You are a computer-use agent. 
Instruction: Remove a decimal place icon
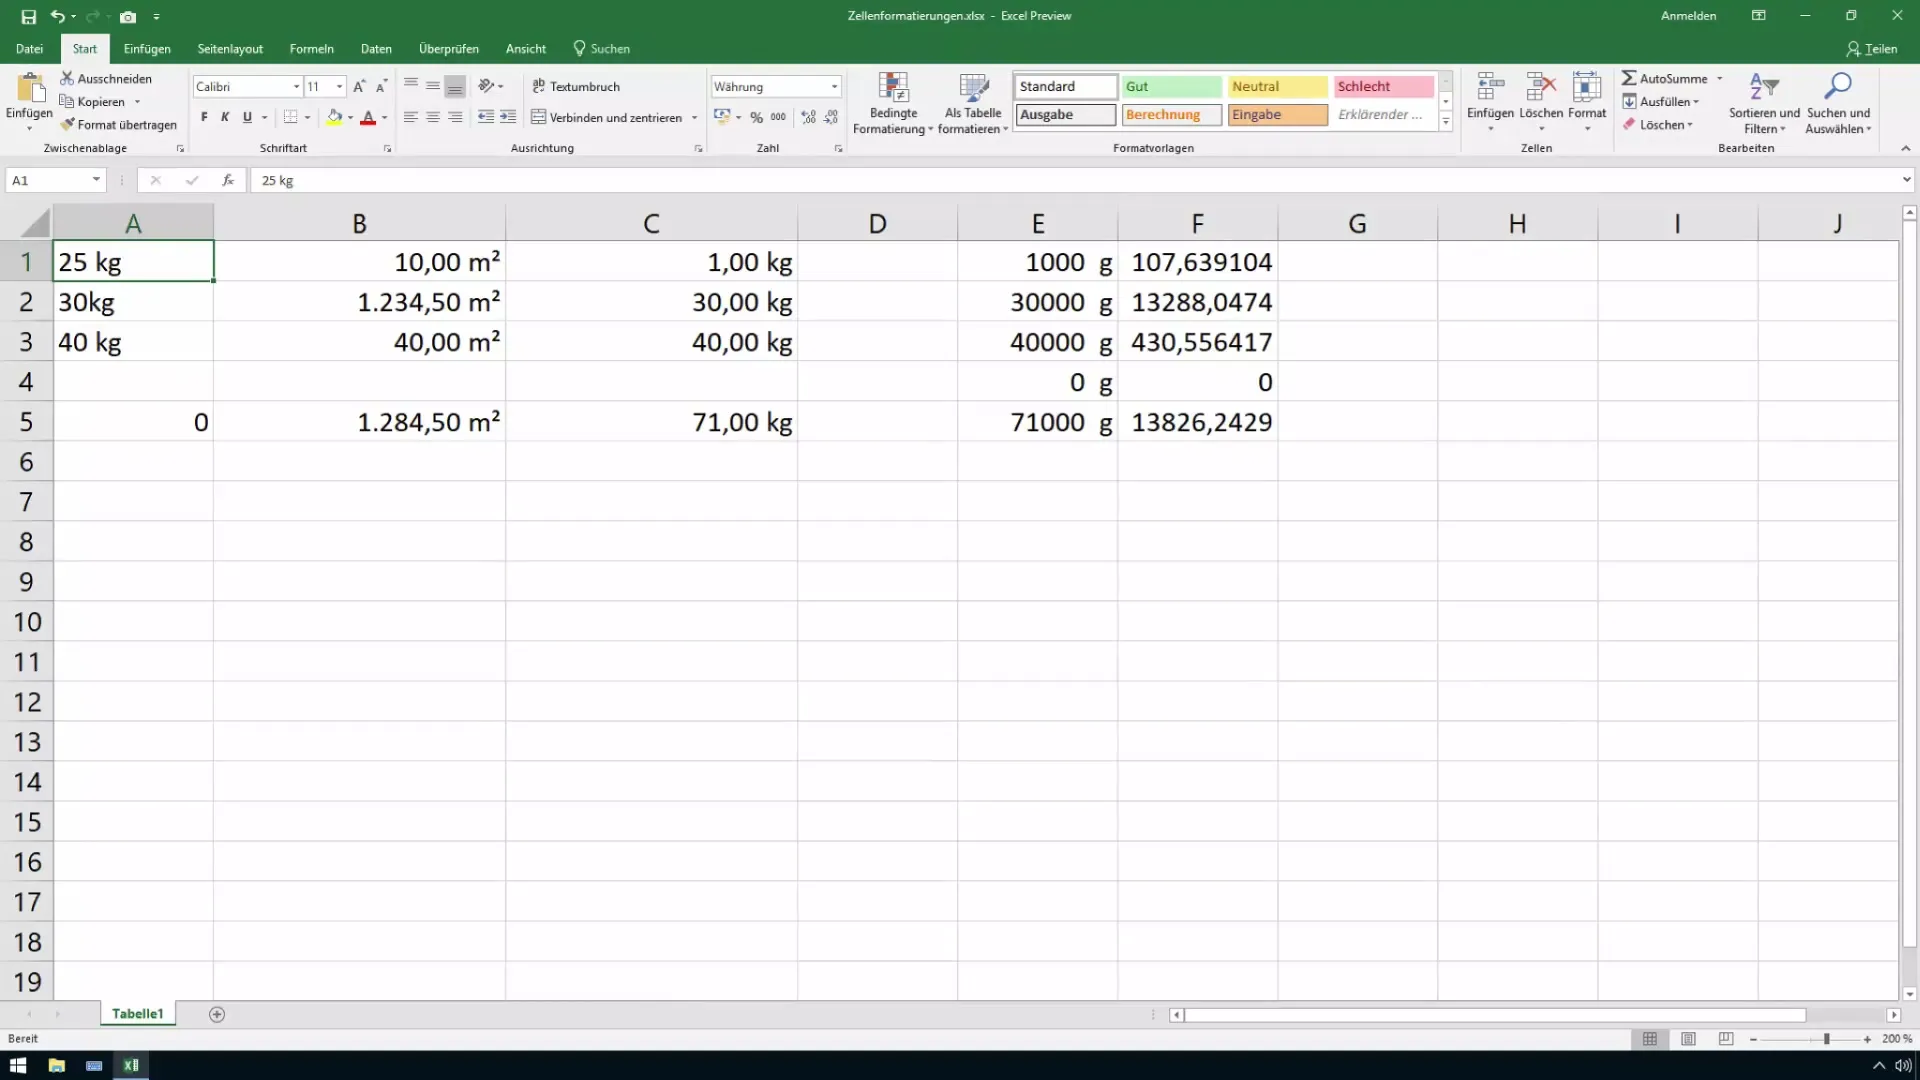click(831, 117)
